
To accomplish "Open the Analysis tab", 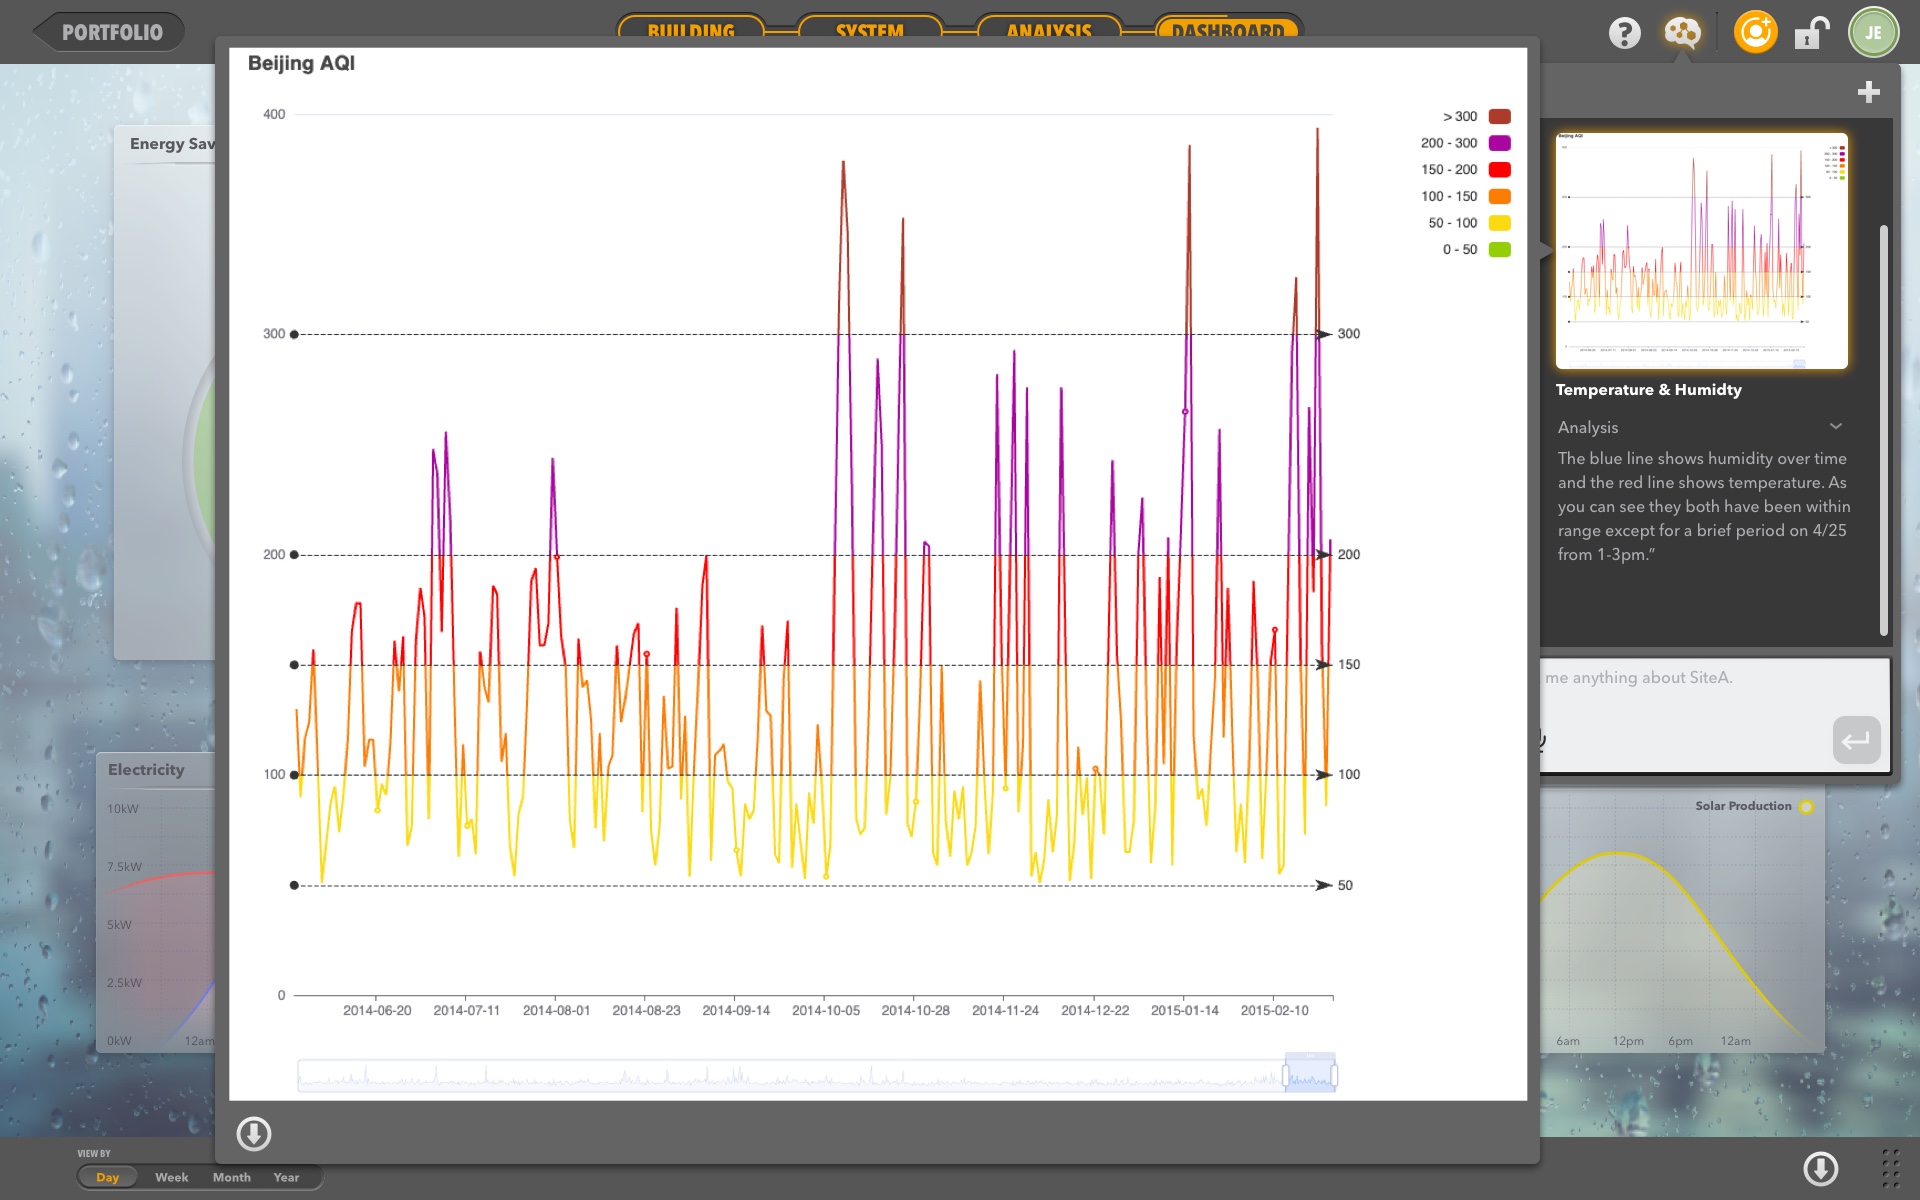I will 1048,30.
